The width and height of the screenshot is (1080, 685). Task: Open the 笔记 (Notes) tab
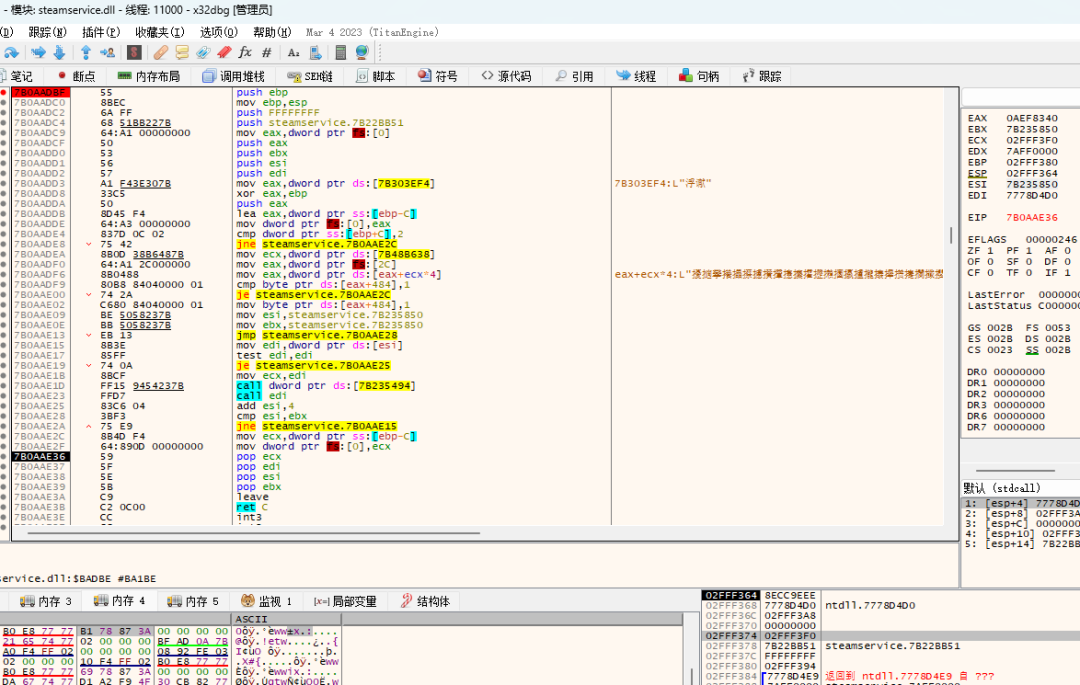click(x=16, y=76)
